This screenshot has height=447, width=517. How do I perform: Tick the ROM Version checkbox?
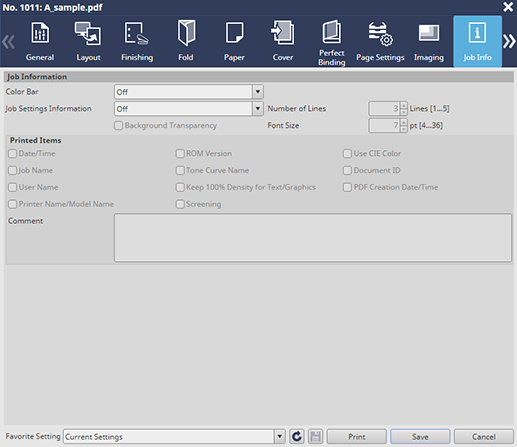(180, 154)
